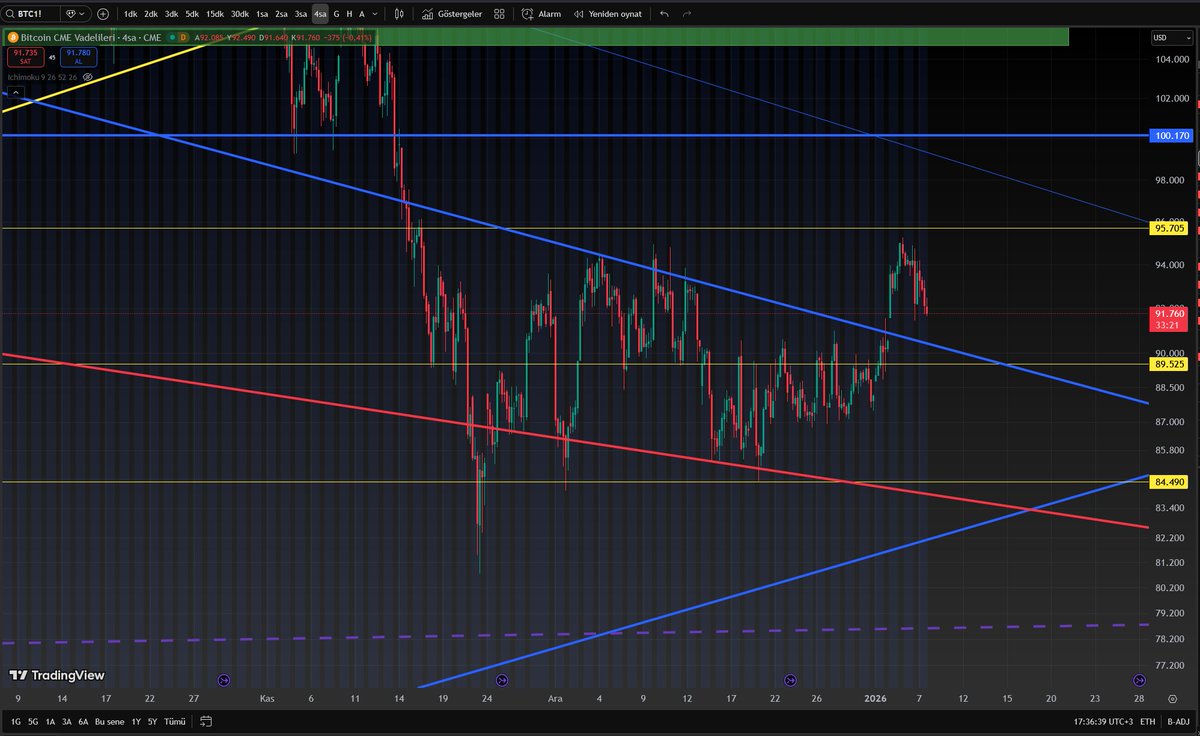Expand the interval list chevron
This screenshot has width=1200, height=736.
coord(376,14)
